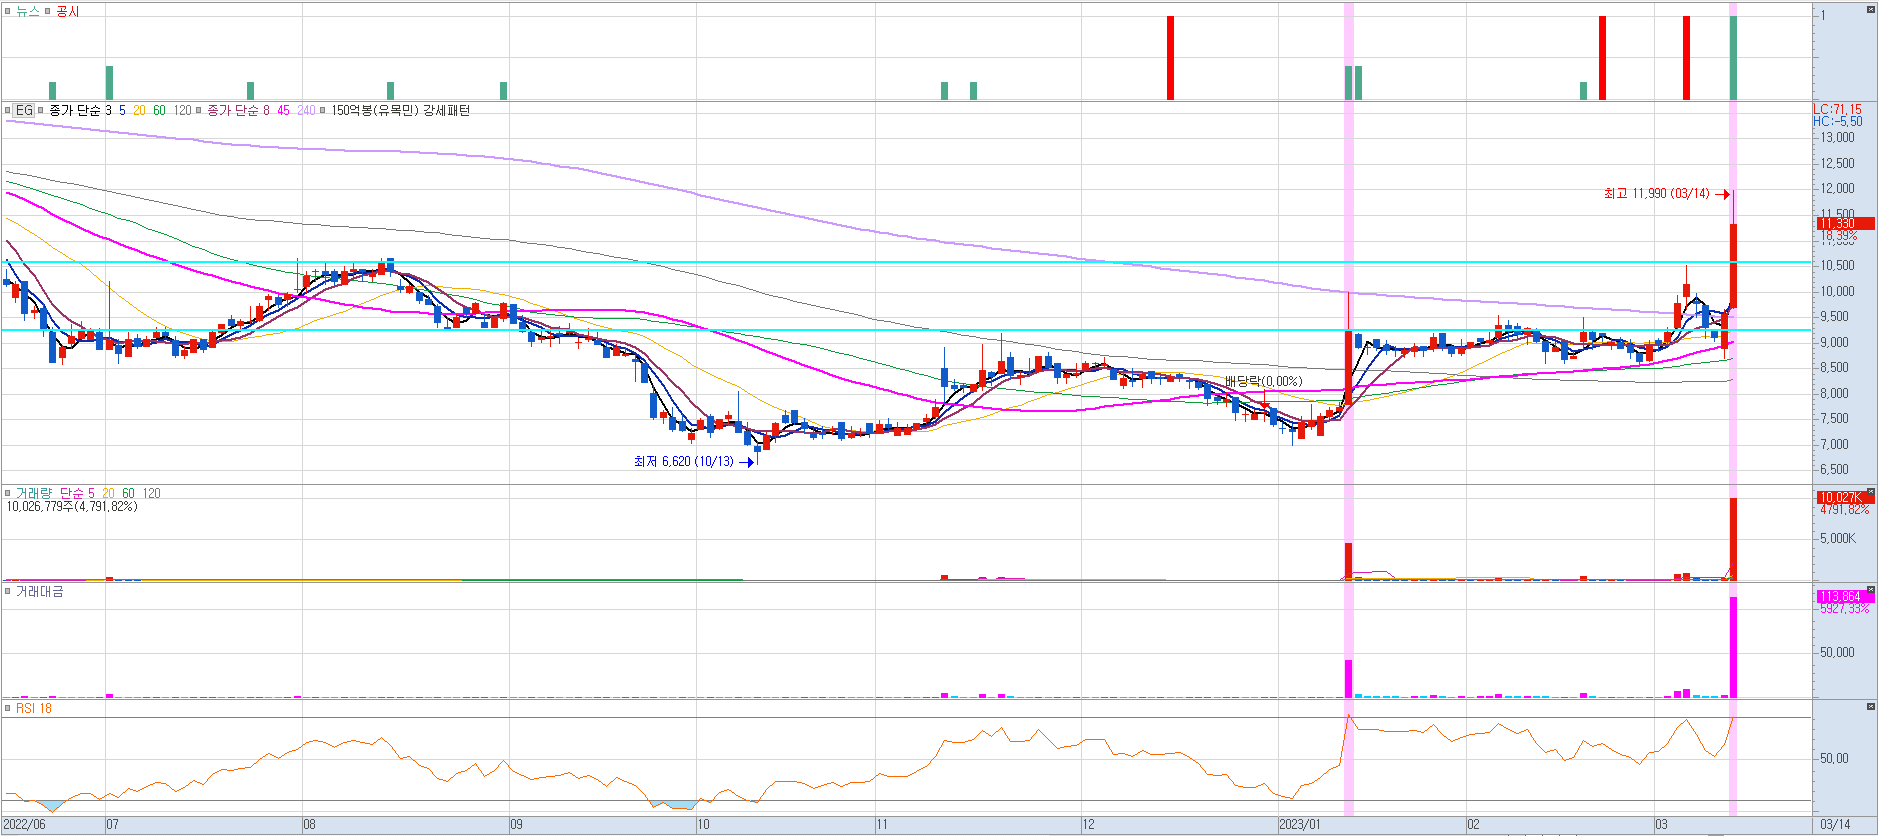The image size is (1879, 836).
Task: Click the HC:-5.50 readout
Action: tap(1838, 121)
